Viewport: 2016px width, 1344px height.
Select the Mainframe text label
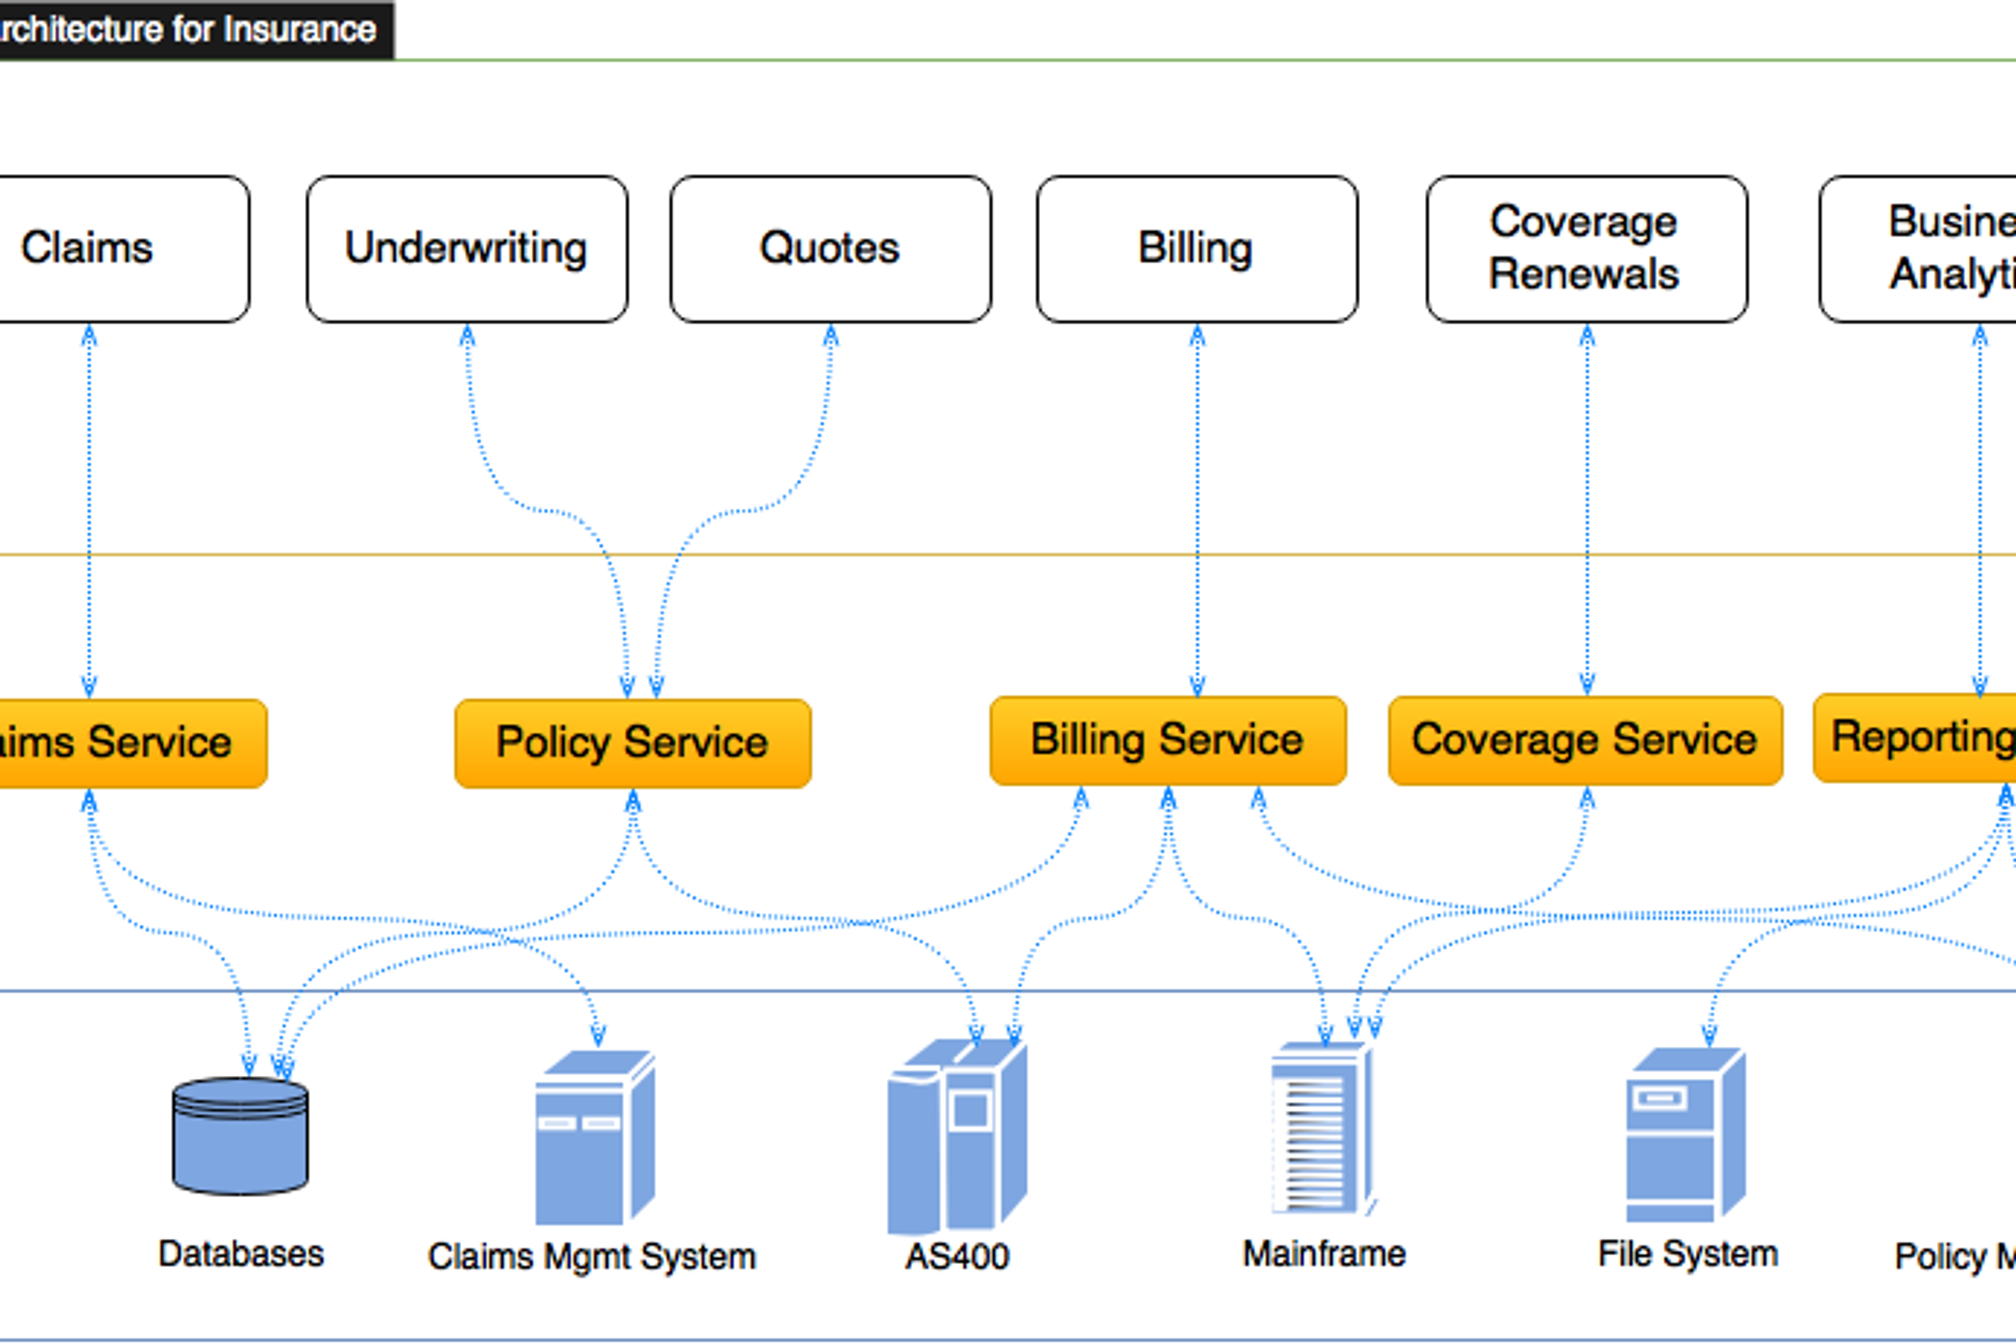1323,1253
